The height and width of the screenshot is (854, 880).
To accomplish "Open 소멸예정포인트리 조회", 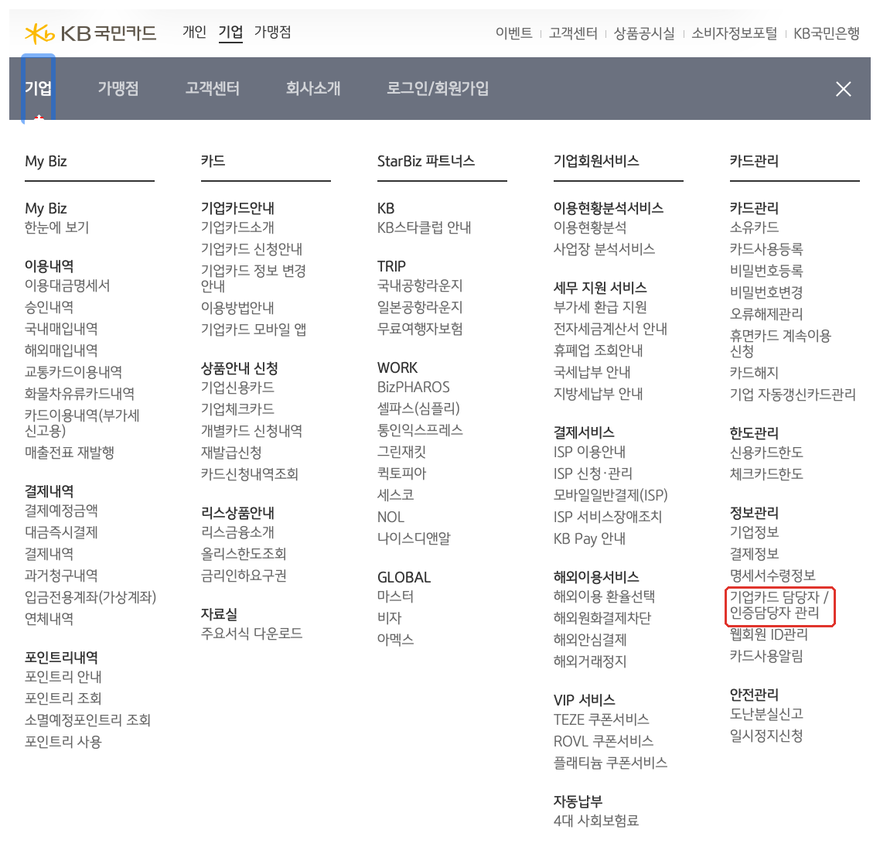I will click(x=88, y=720).
